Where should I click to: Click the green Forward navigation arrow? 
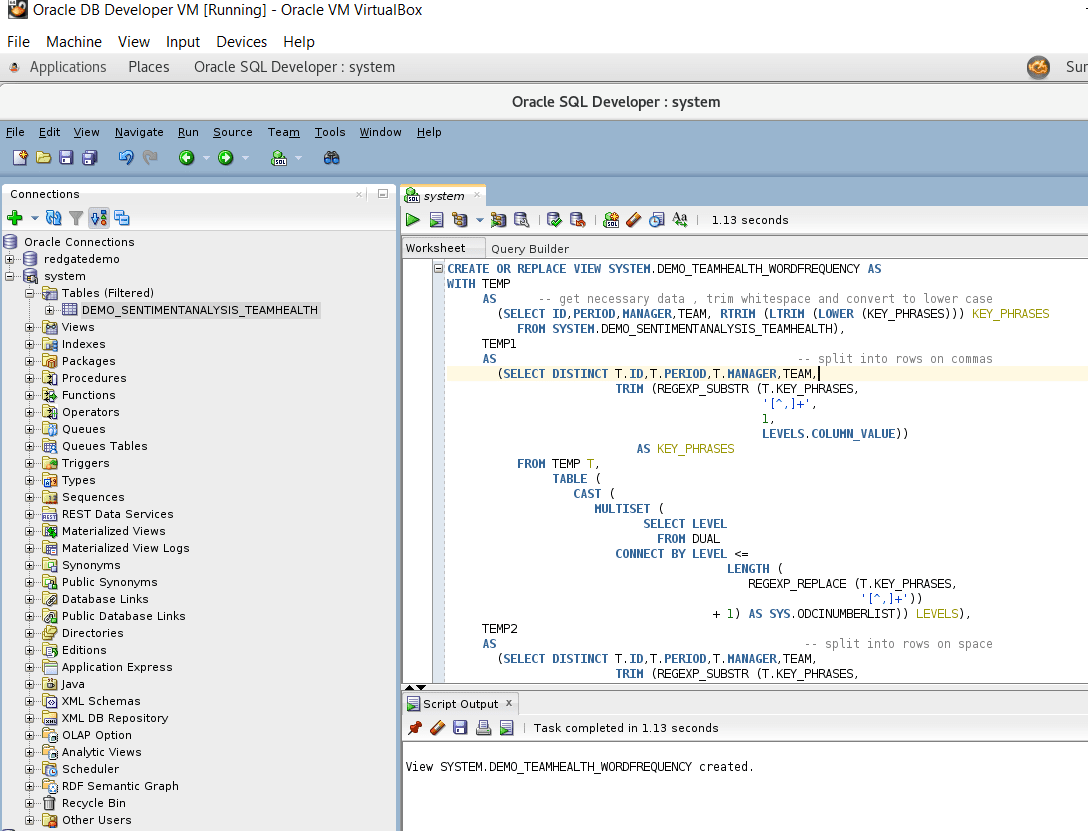coord(226,157)
